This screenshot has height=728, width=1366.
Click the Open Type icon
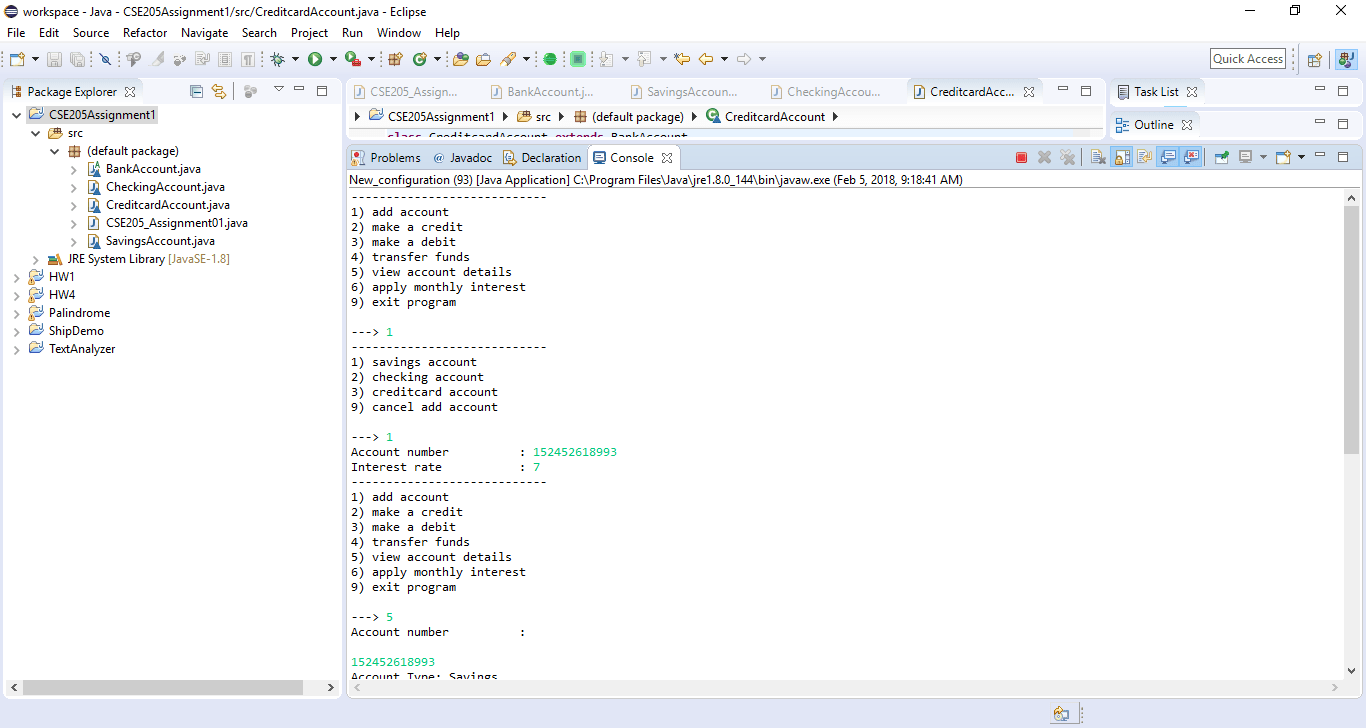pos(460,60)
